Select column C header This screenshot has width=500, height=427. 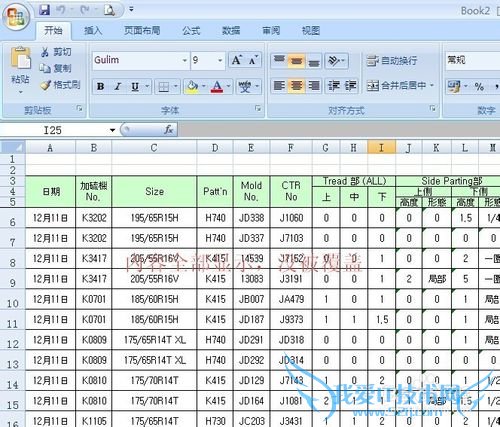pyautogui.click(x=154, y=147)
